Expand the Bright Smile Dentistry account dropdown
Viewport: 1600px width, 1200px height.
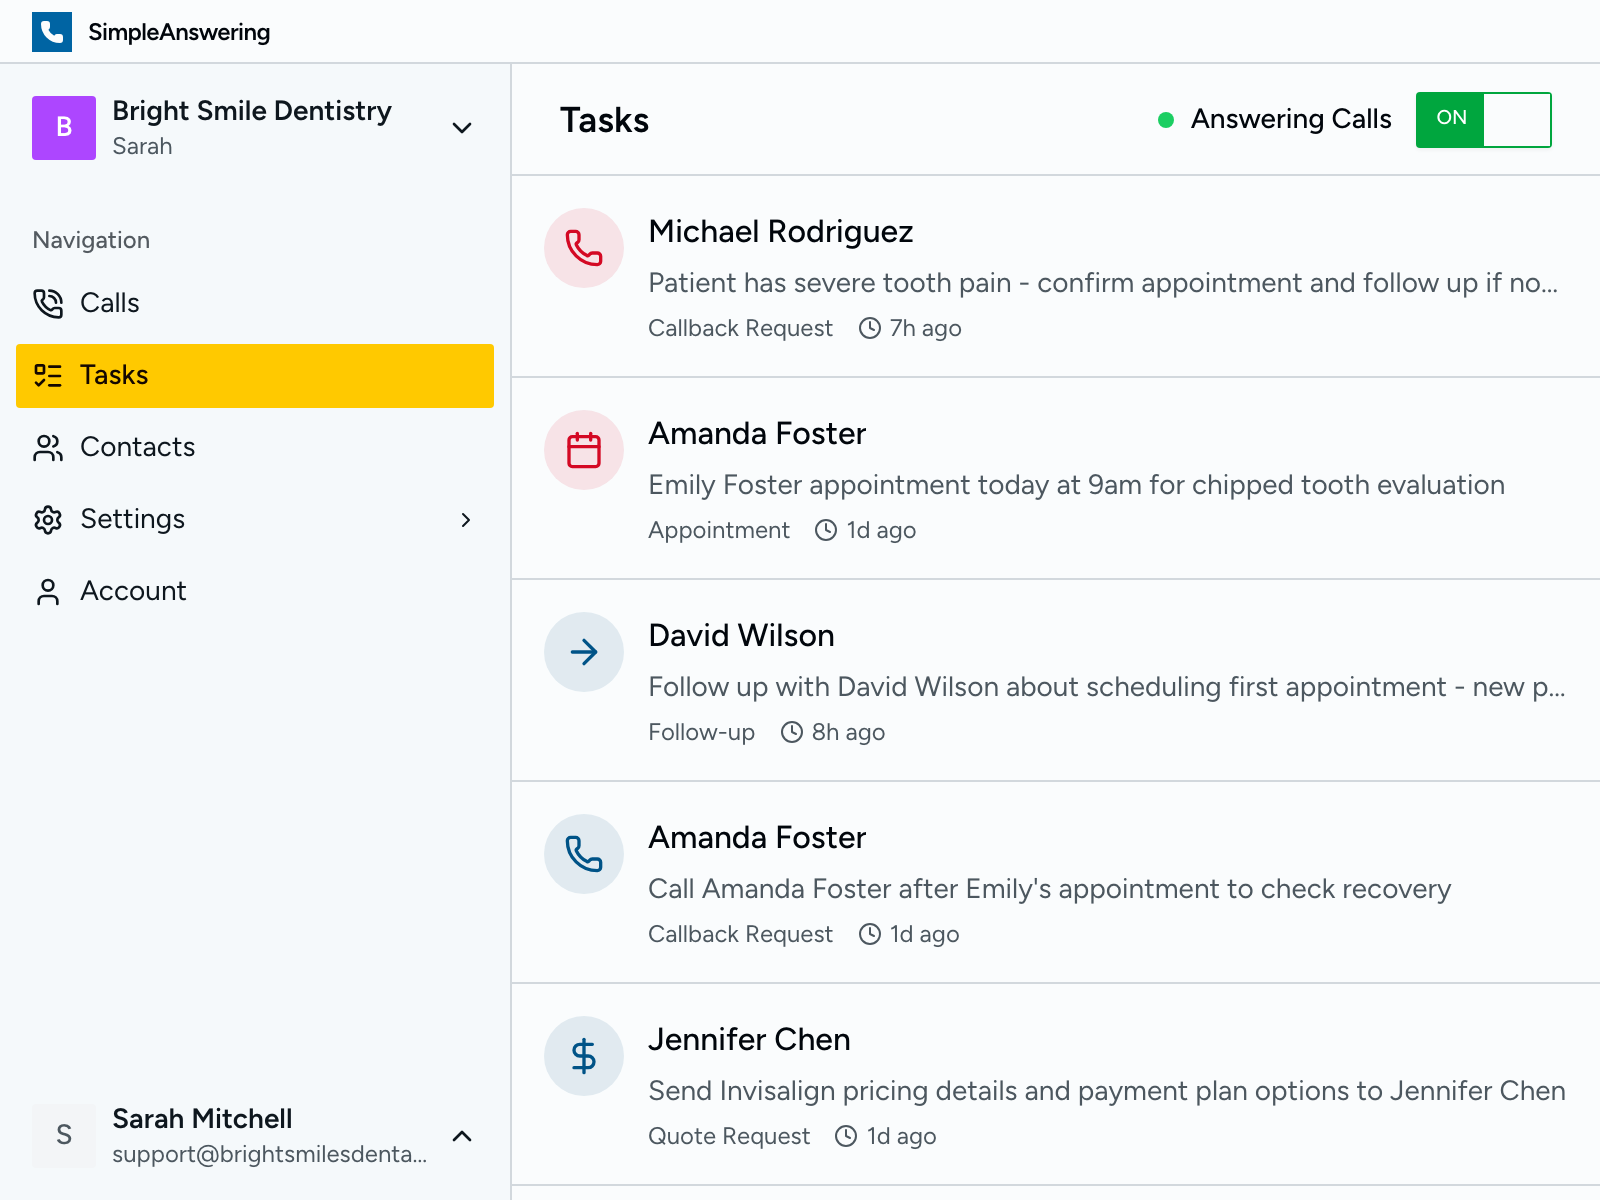(x=461, y=128)
